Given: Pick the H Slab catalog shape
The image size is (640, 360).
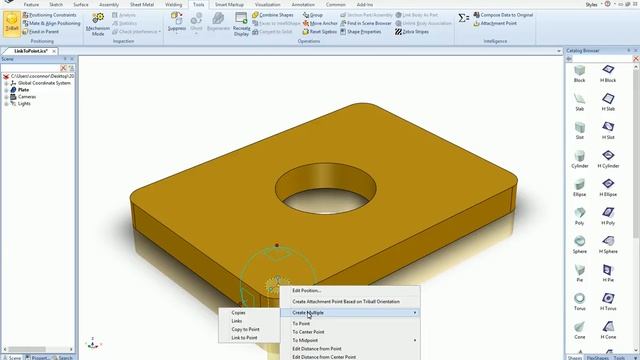Looking at the screenshot, I should 608,102.
